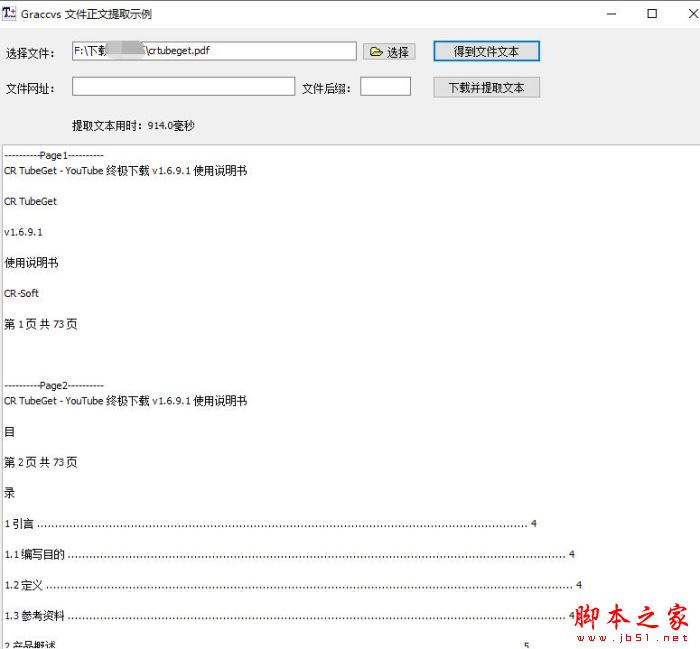
Task: Click the 1.2 定义 contents line
Action: pyautogui.click(x=293, y=585)
